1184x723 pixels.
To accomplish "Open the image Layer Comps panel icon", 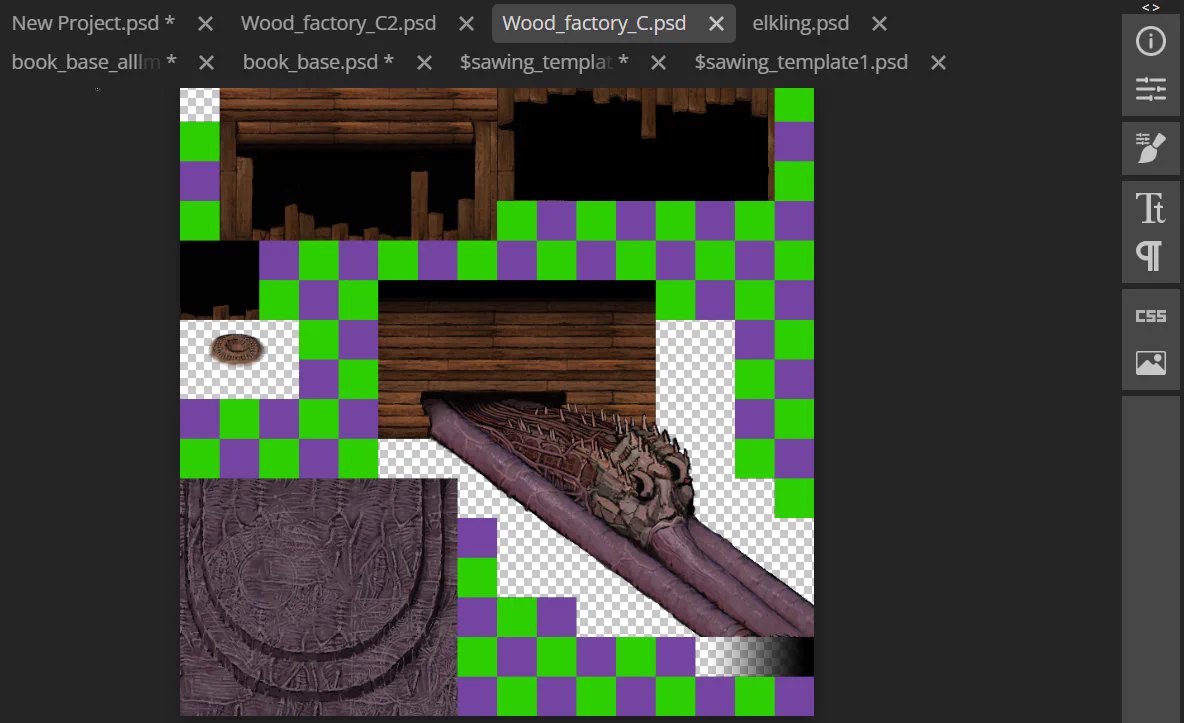I will 1150,363.
